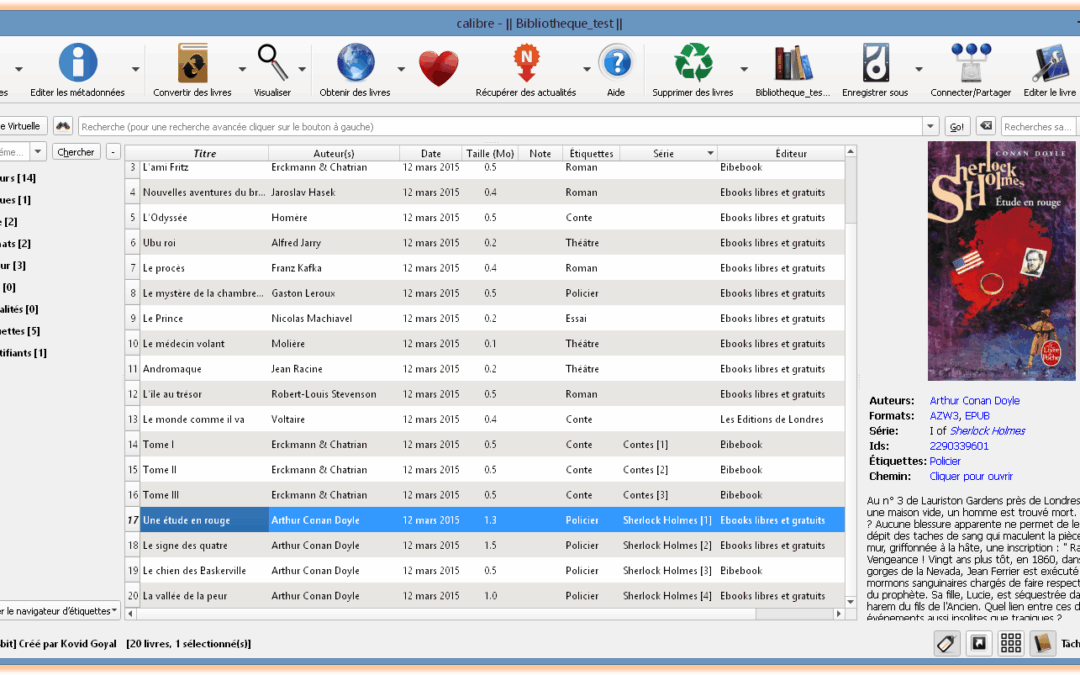Open the 2290339601 id link
Image resolution: width=1080 pixels, height=675 pixels.
[959, 446]
